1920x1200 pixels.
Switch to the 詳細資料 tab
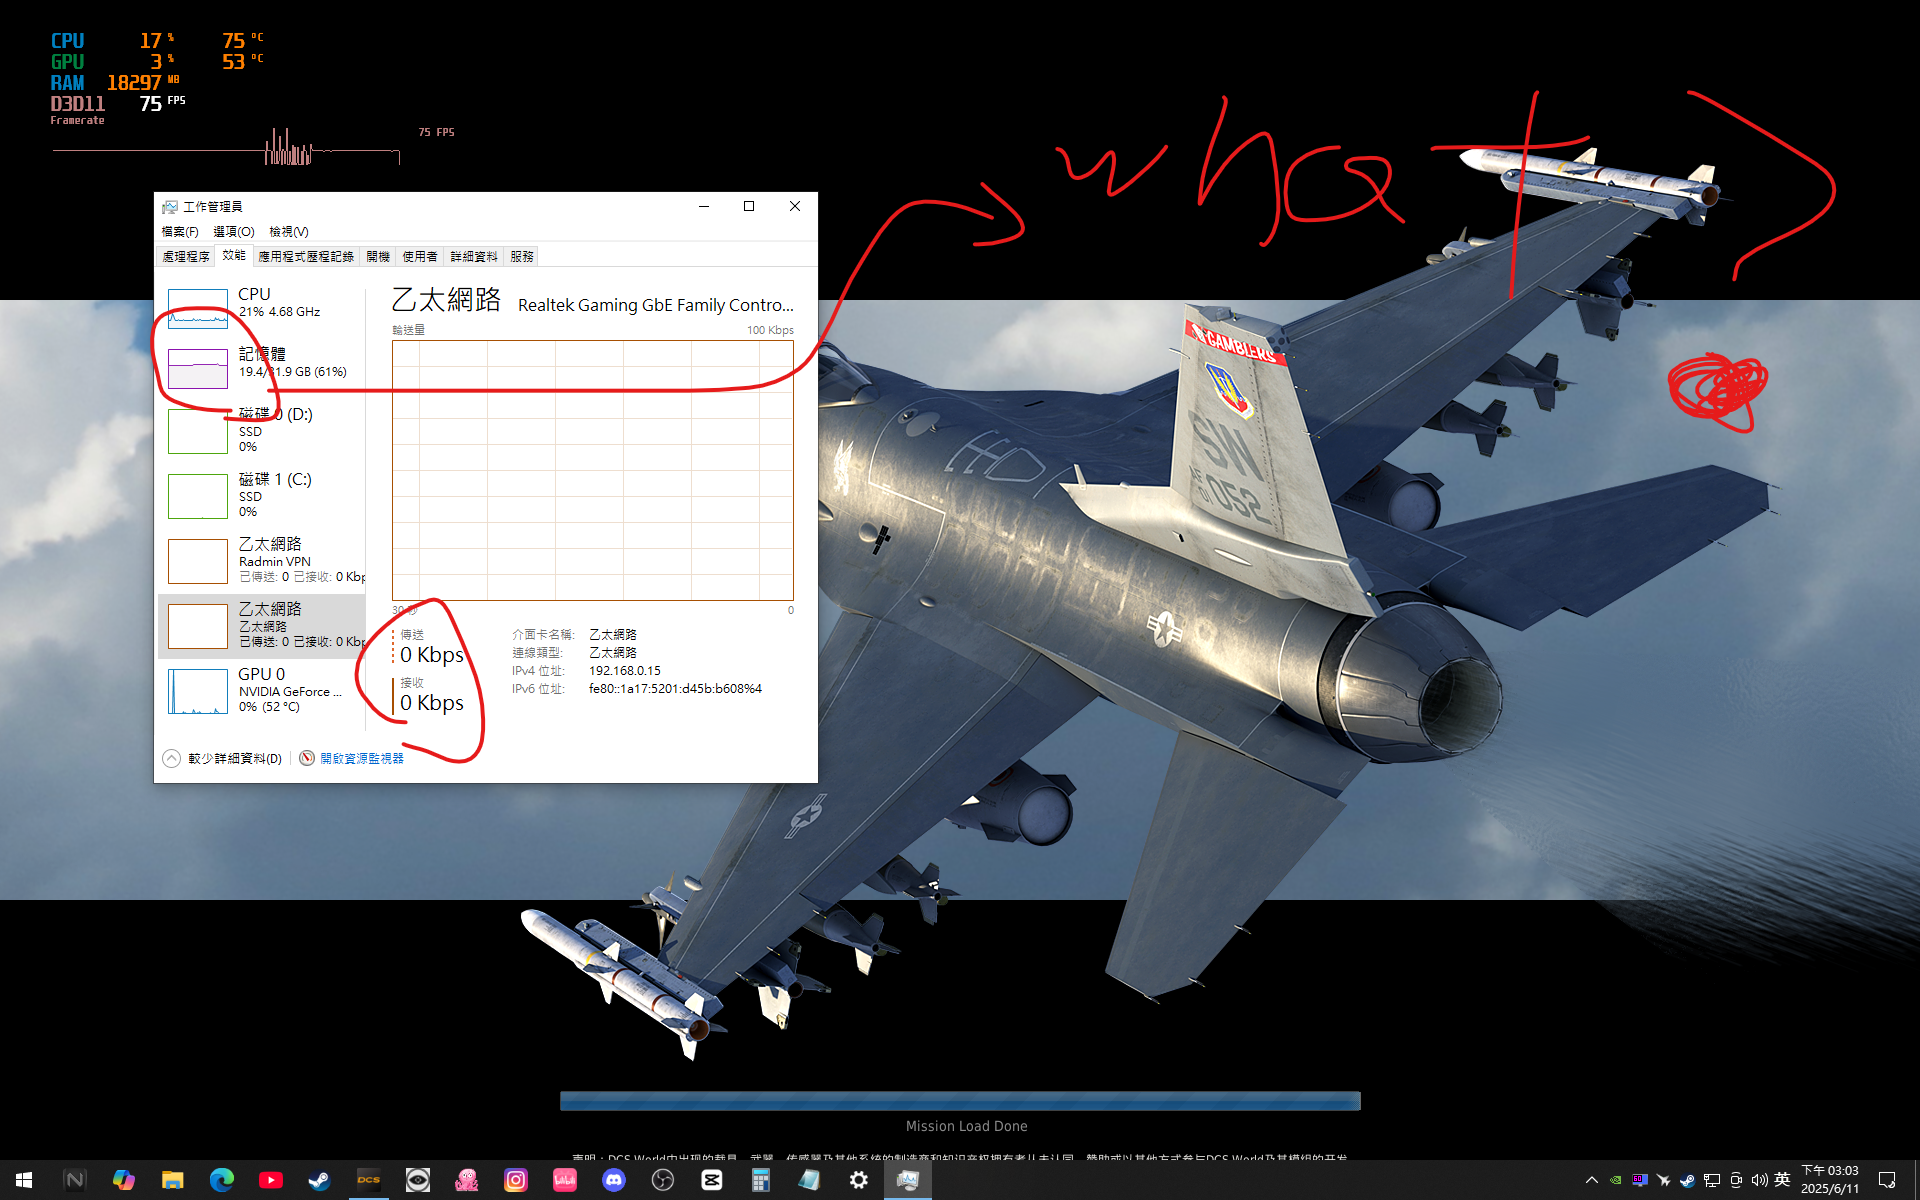point(474,257)
